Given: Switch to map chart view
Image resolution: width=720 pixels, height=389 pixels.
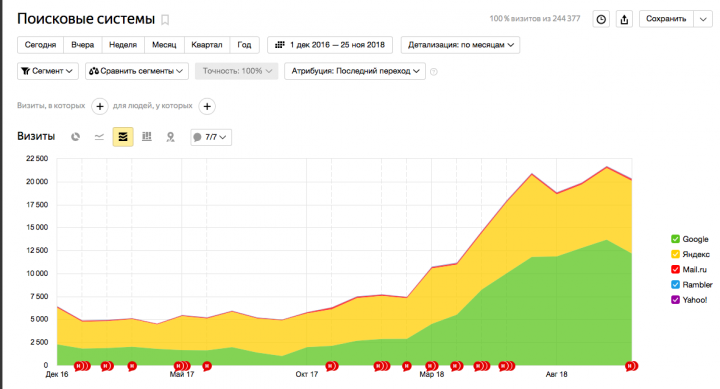Looking at the screenshot, I should [x=170, y=137].
